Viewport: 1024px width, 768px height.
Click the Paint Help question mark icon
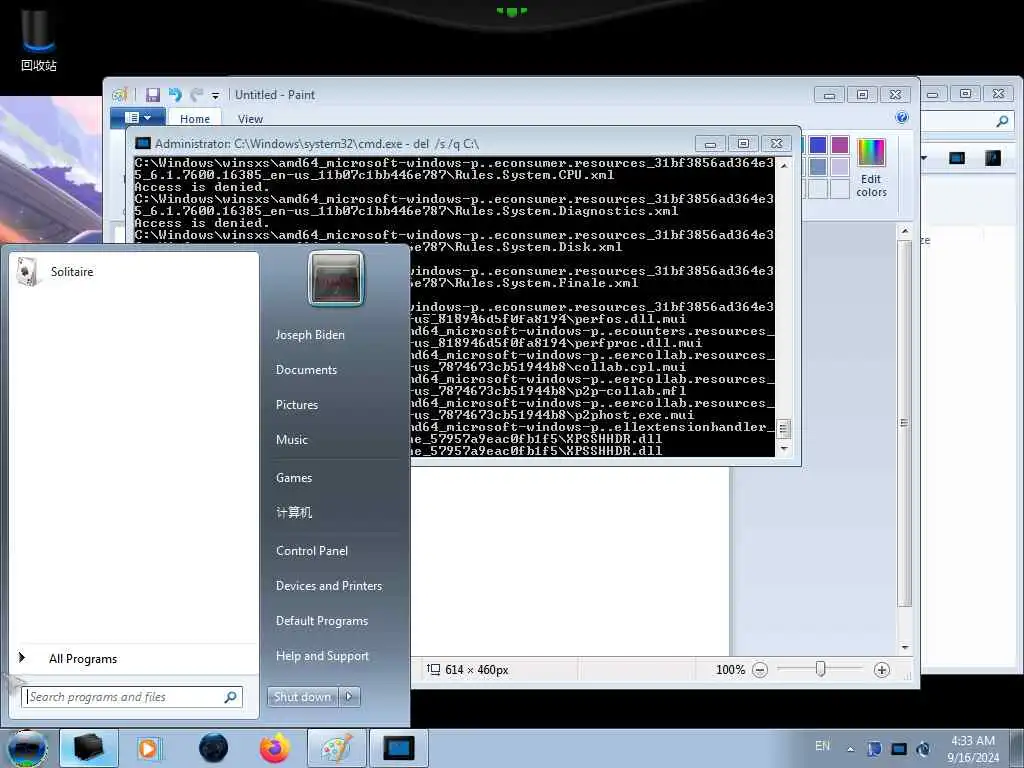pyautogui.click(x=902, y=118)
